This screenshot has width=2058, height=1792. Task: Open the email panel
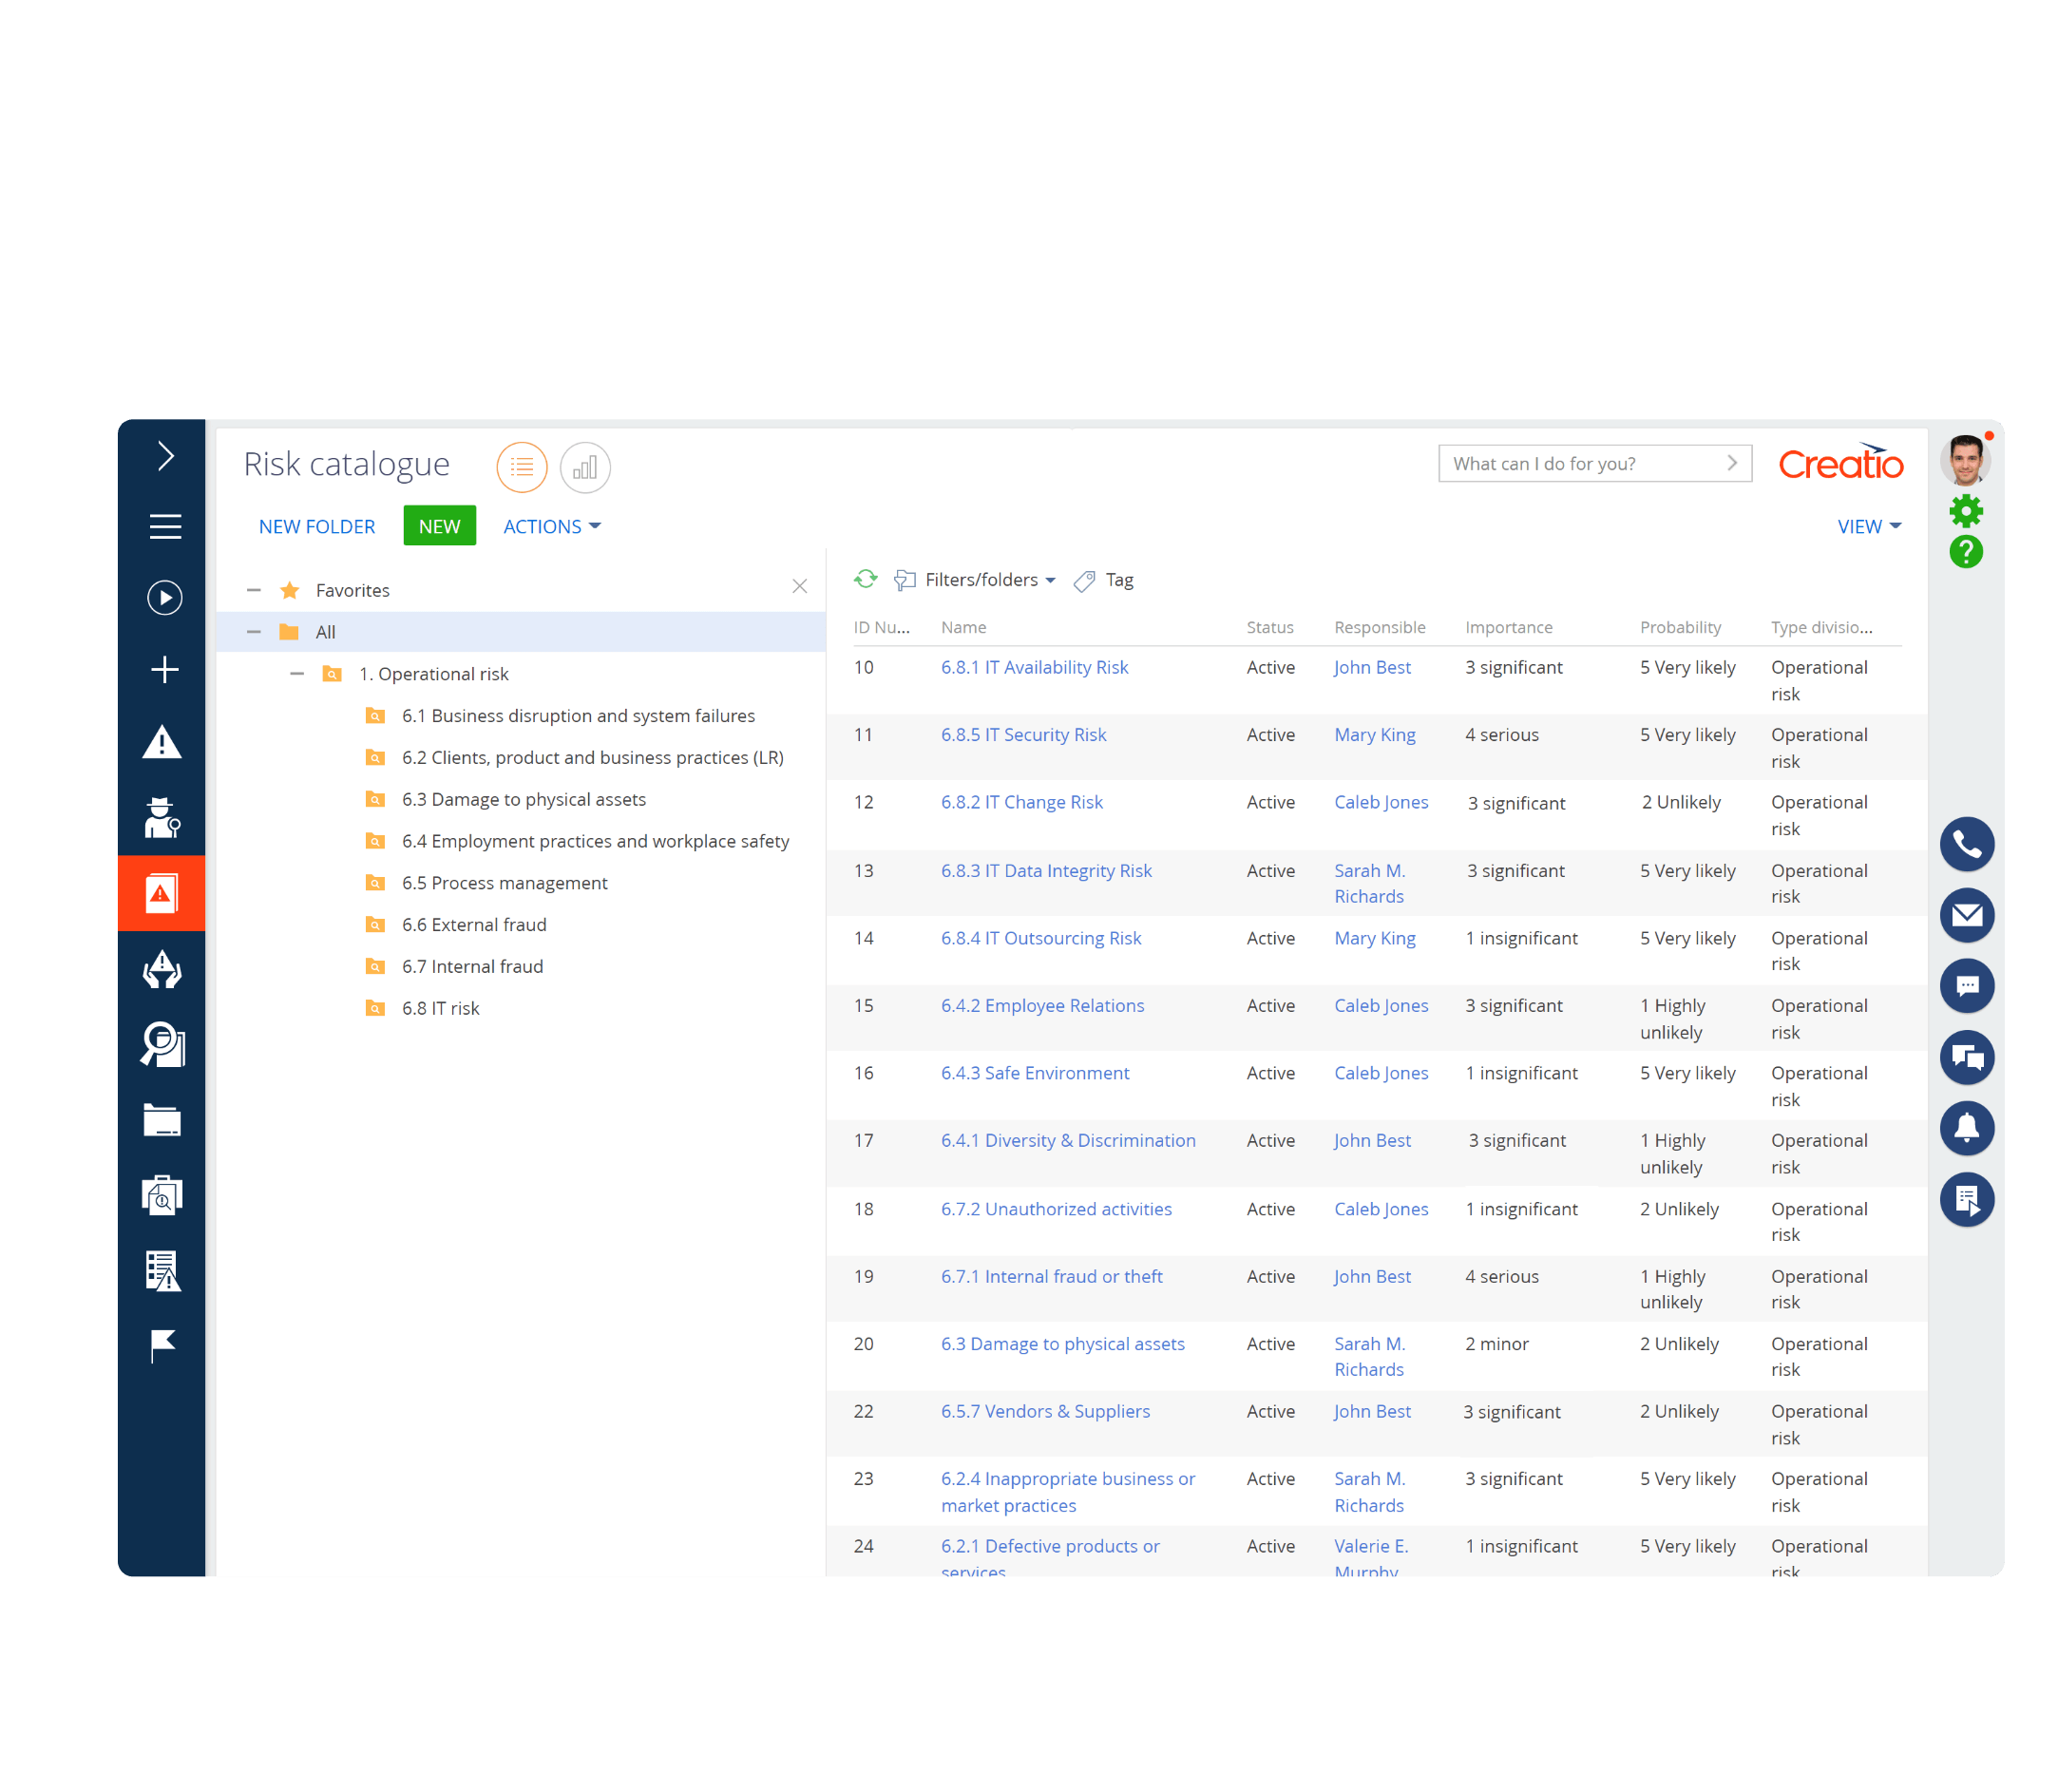[1966, 915]
